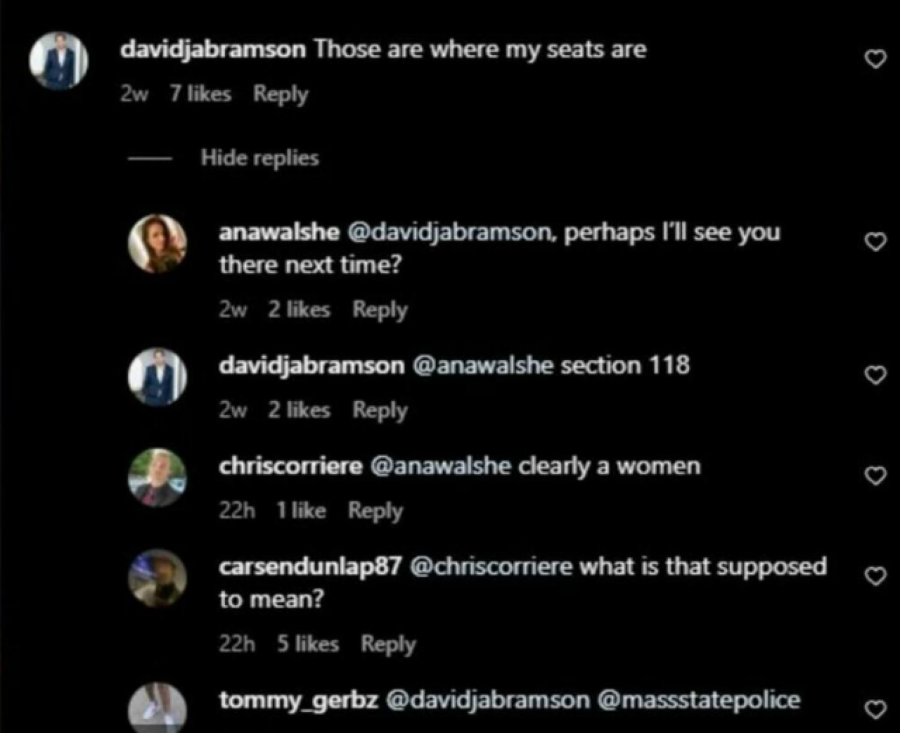This screenshot has height=733, width=900.
Task: Open carsendunlap87's profile avatar
Action: (157, 578)
